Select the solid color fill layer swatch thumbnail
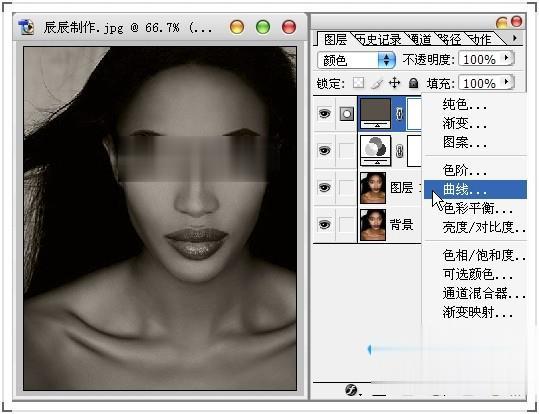This screenshot has width=539, height=414. click(375, 113)
